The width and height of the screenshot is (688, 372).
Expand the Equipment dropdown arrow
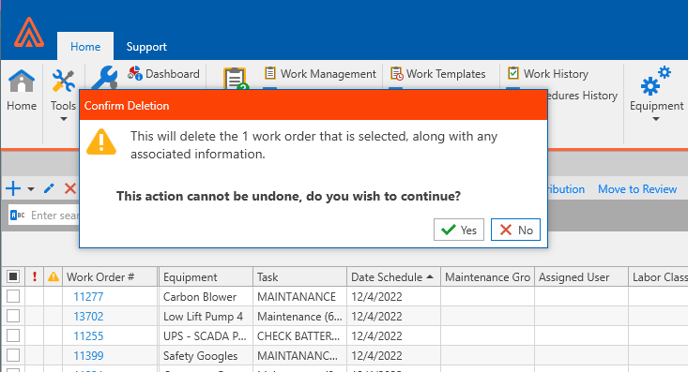point(656,119)
